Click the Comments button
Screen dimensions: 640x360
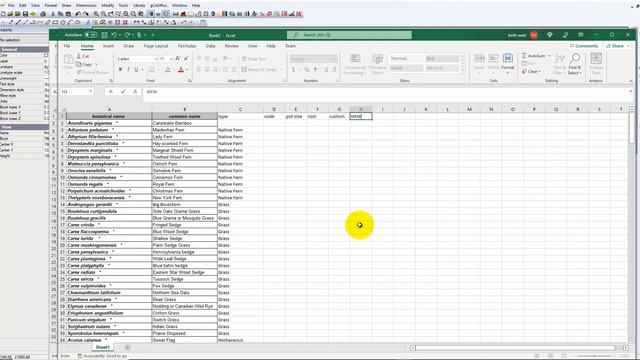point(584,46)
